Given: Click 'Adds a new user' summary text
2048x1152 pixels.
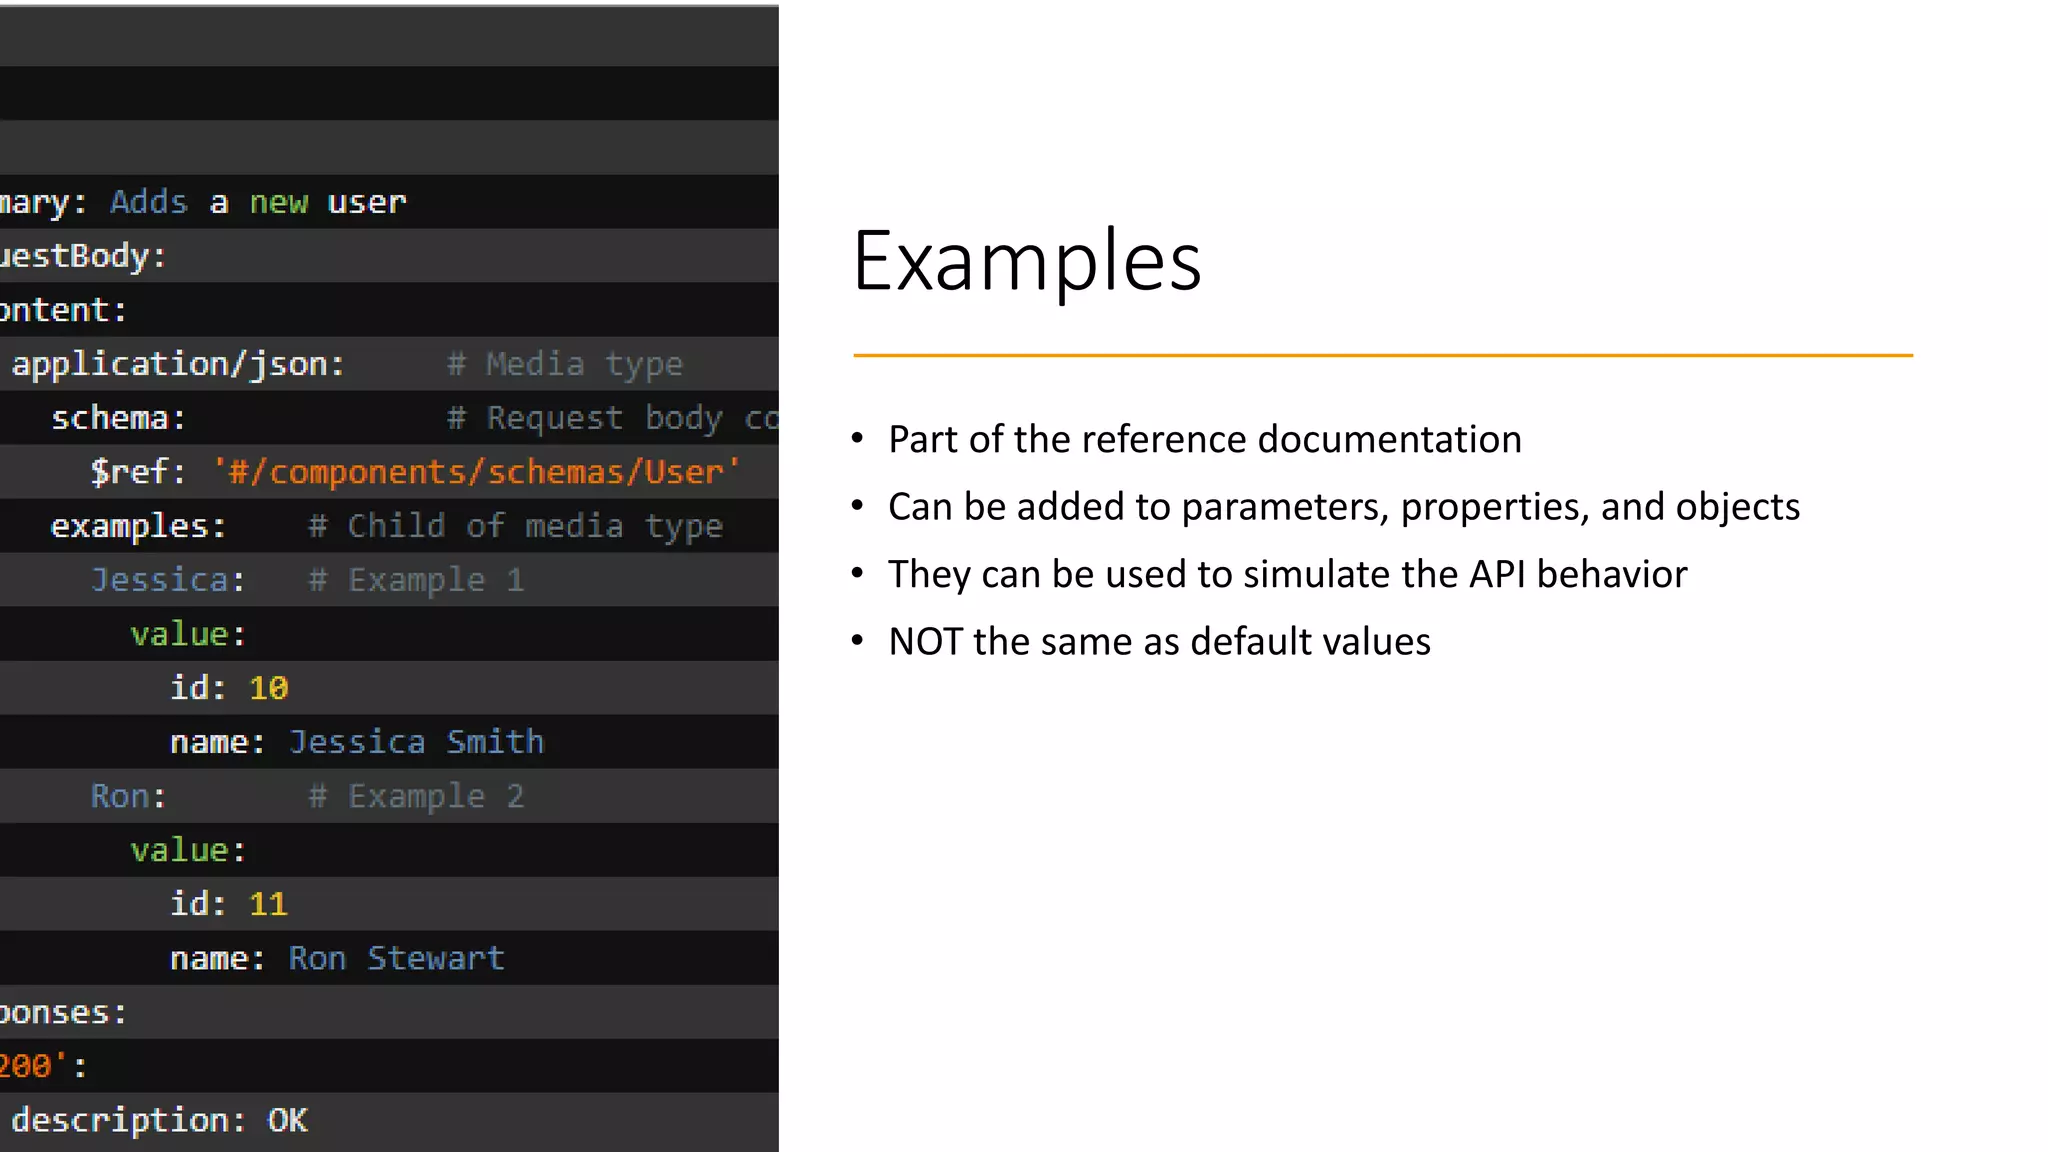Looking at the screenshot, I should click(258, 202).
